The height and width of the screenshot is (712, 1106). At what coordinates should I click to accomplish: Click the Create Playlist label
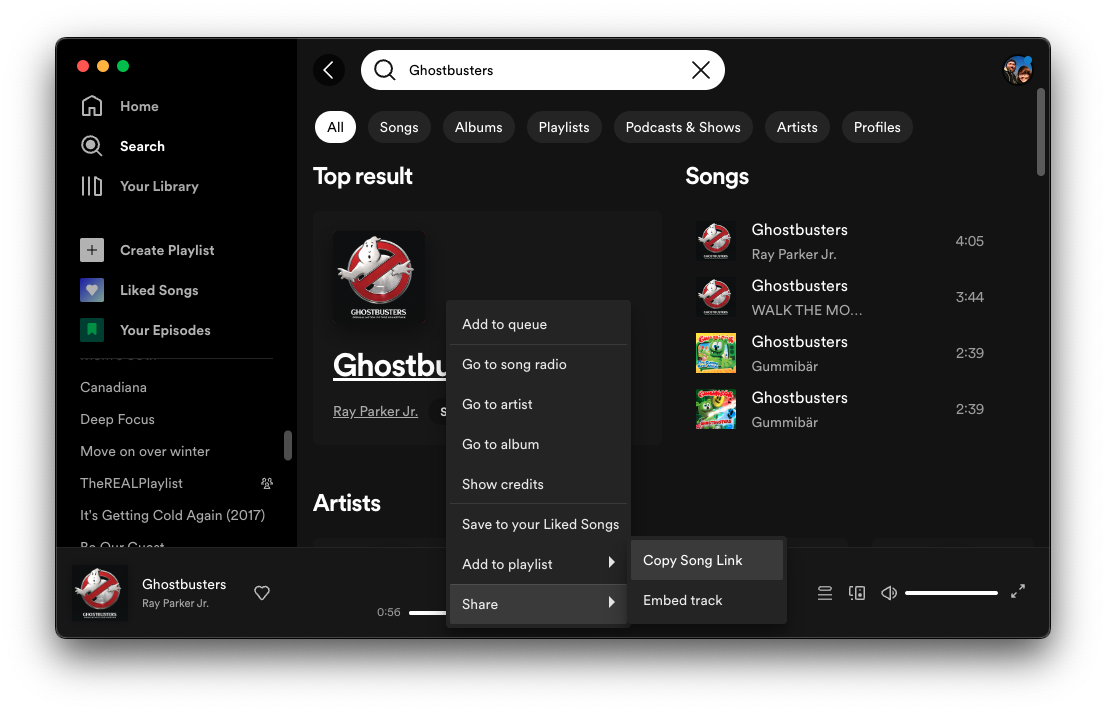click(x=167, y=251)
